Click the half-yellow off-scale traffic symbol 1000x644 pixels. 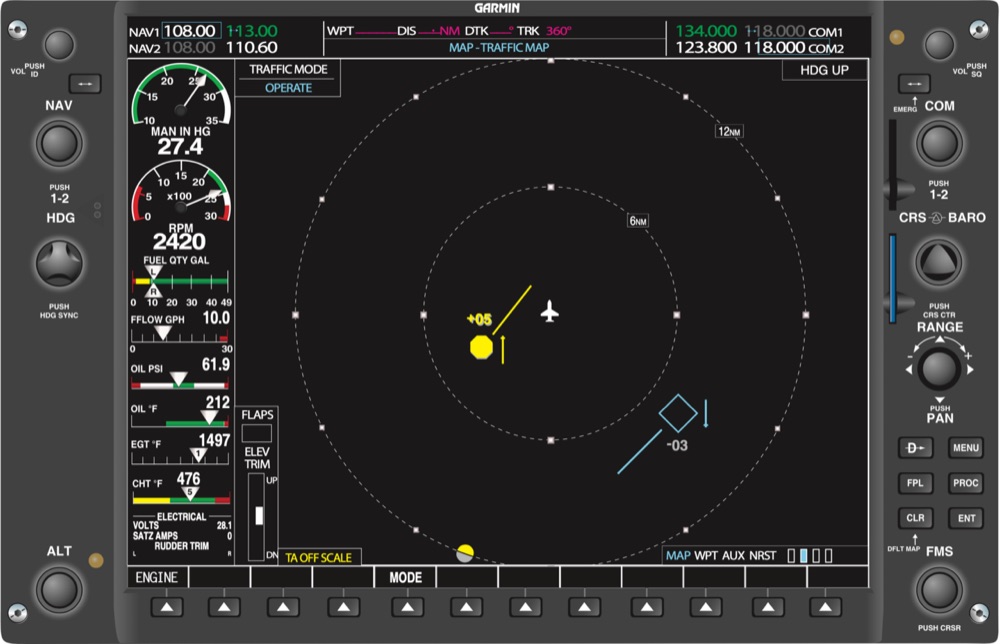[465, 553]
